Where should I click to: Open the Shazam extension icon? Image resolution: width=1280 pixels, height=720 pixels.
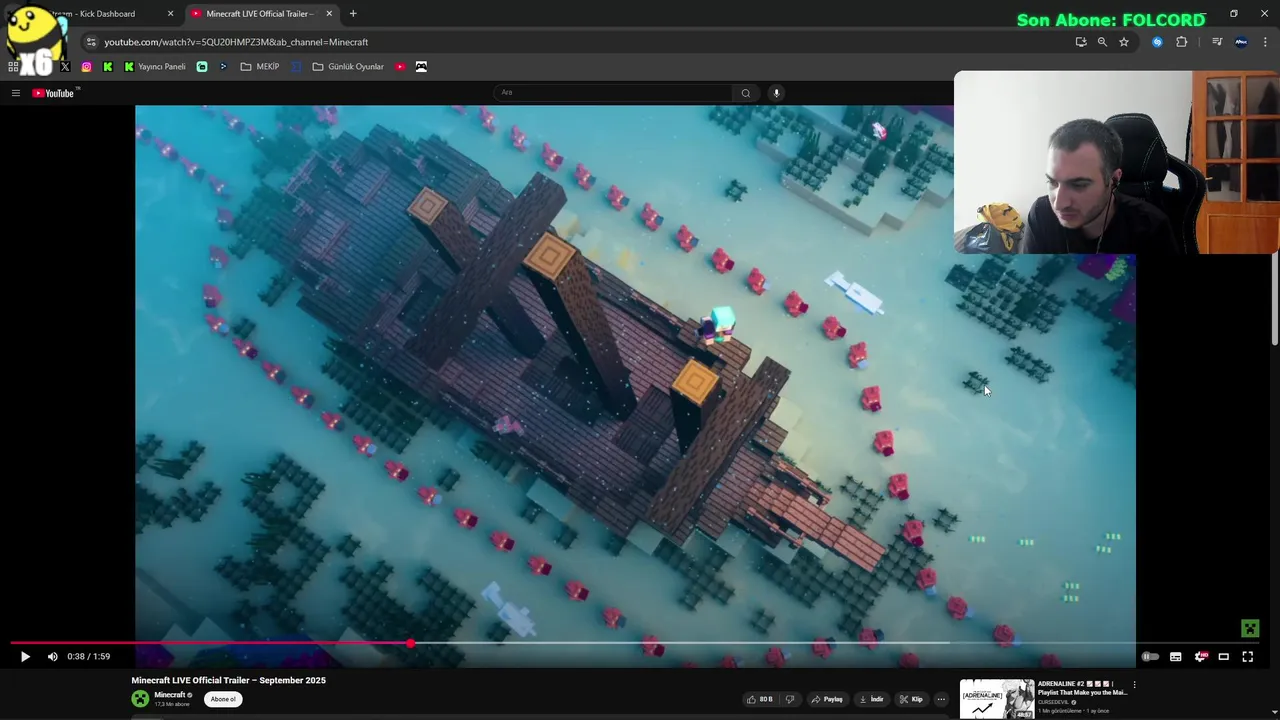1158,42
